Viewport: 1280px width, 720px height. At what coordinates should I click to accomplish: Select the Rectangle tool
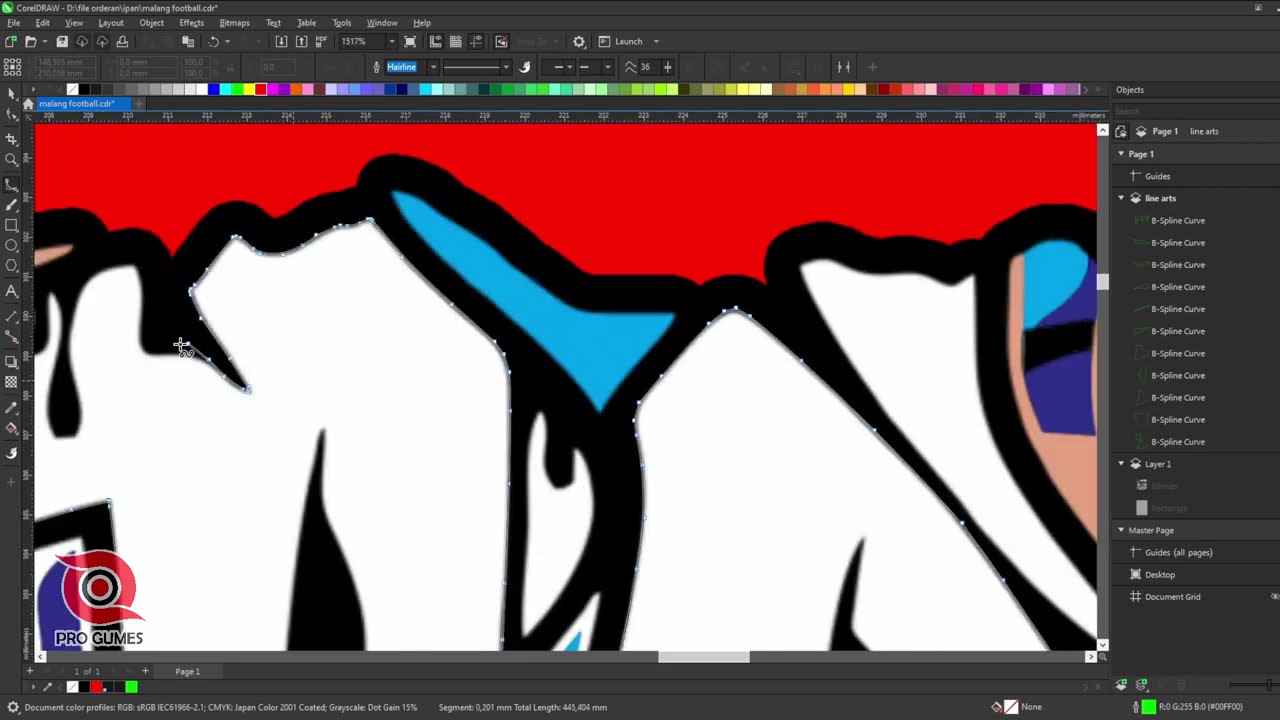tap(11, 225)
